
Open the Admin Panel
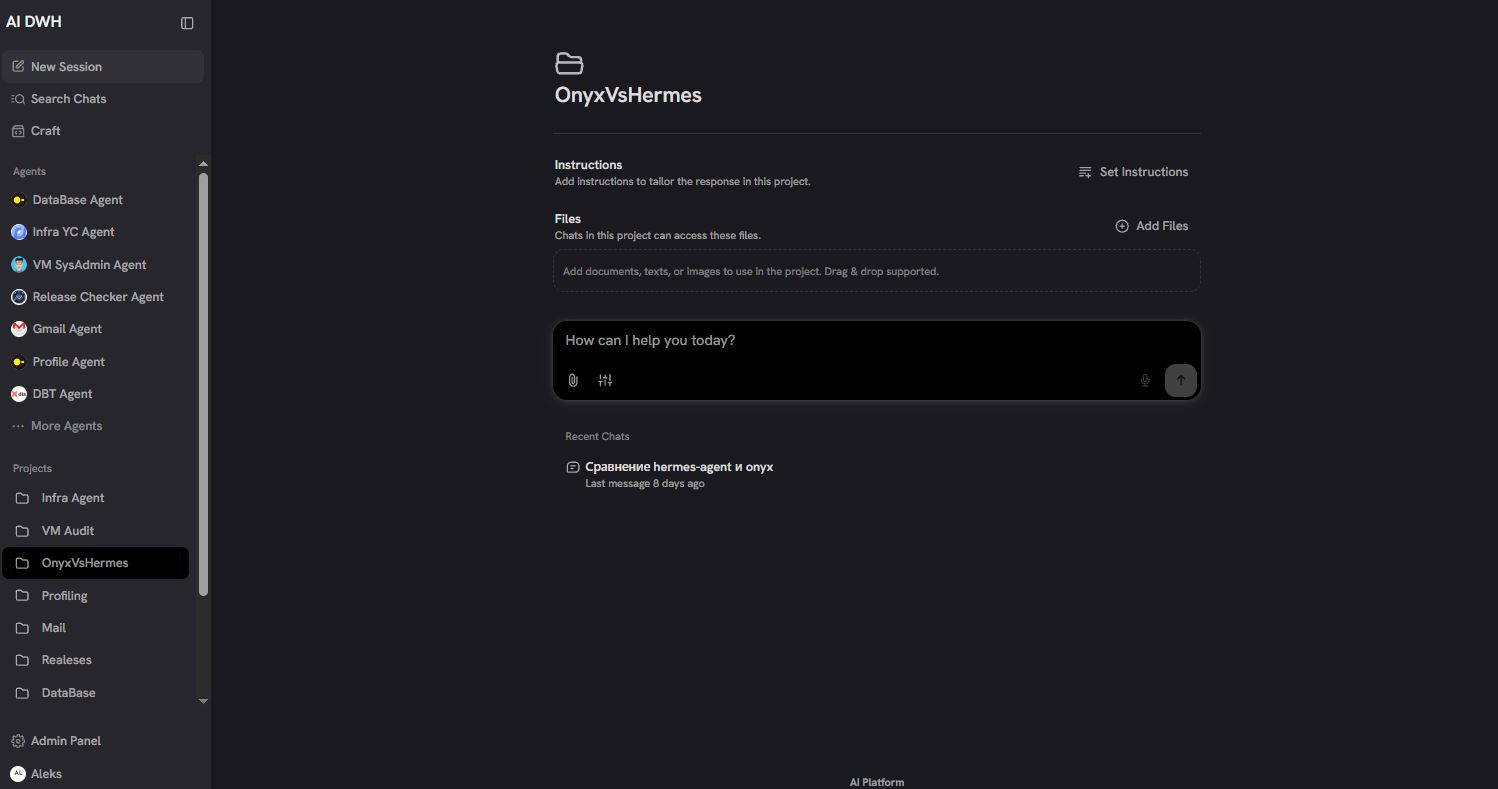[x=103, y=741]
